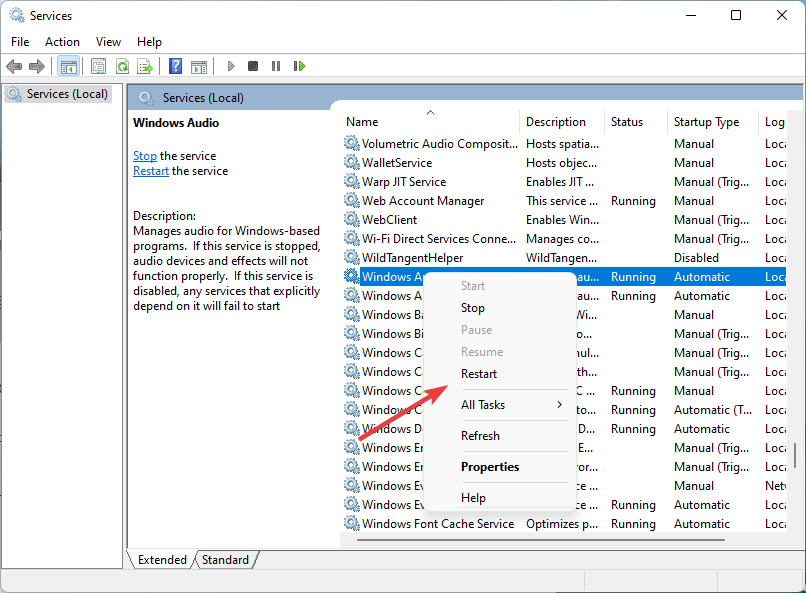806x593 pixels.
Task: Click the vertical scrollbar thumb of the services list
Action: click(795, 455)
